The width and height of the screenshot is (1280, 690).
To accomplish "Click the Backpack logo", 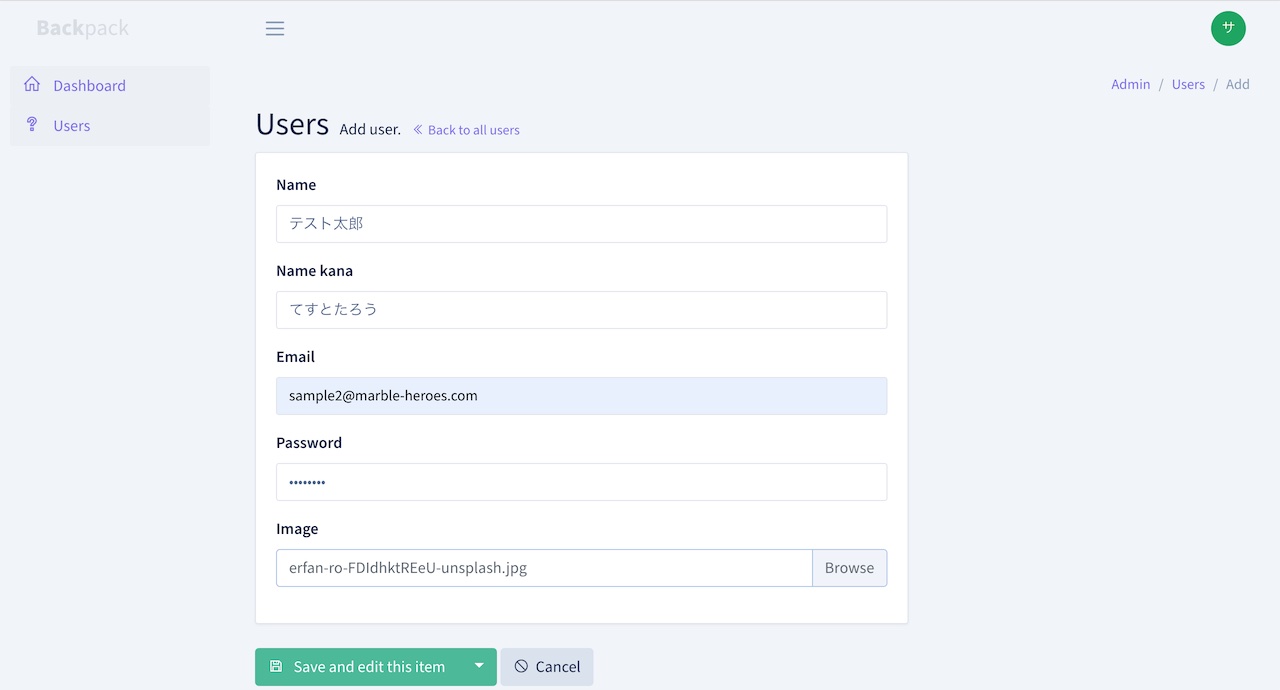I will pyautogui.click(x=82, y=28).
